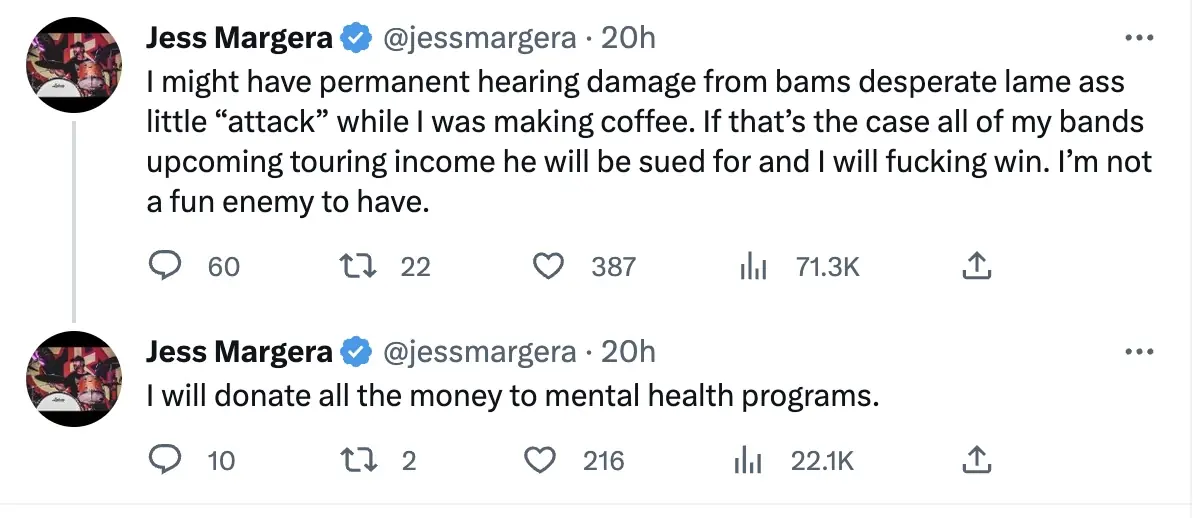Open more options menu on second tweet

pyautogui.click(x=1139, y=352)
